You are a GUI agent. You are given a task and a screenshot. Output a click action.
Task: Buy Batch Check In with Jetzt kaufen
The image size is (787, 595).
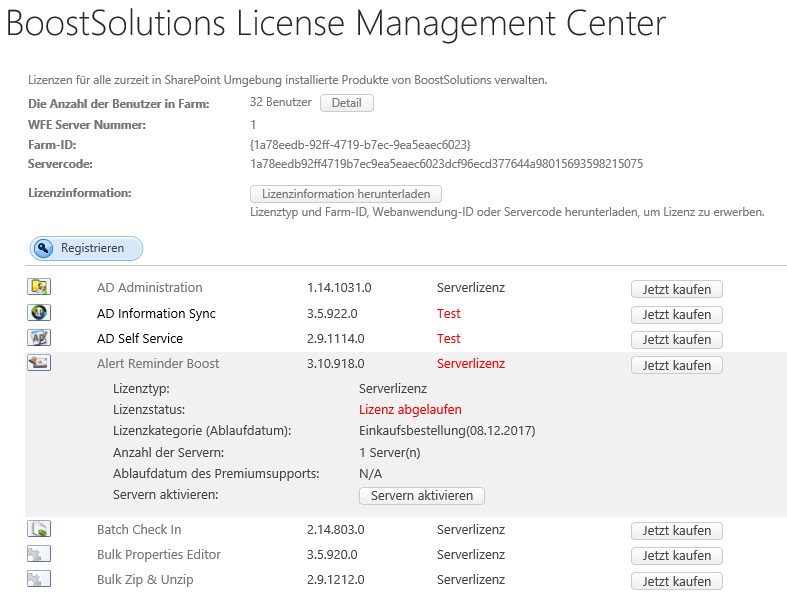[x=677, y=531]
